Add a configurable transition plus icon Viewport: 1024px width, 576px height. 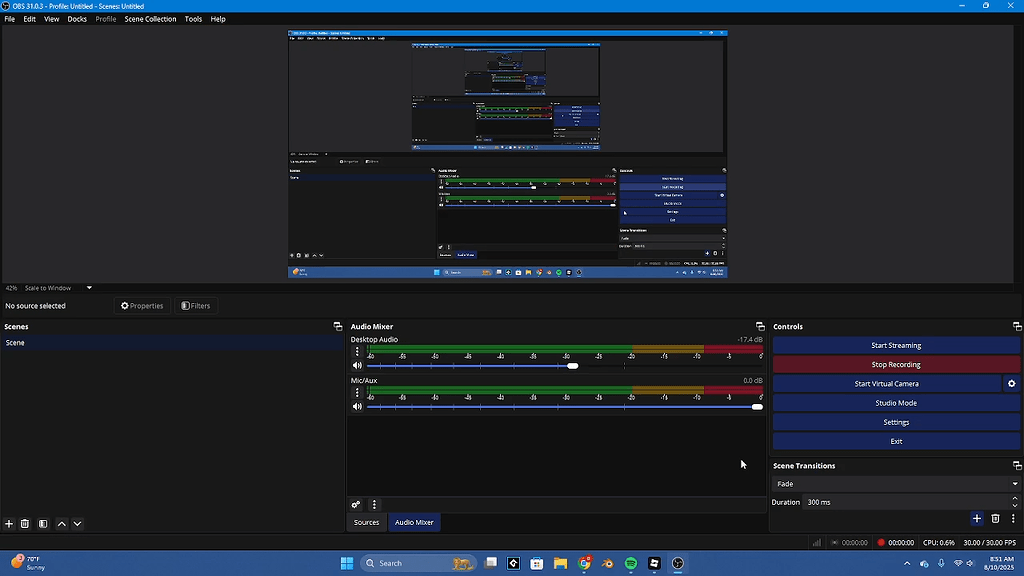click(x=977, y=519)
